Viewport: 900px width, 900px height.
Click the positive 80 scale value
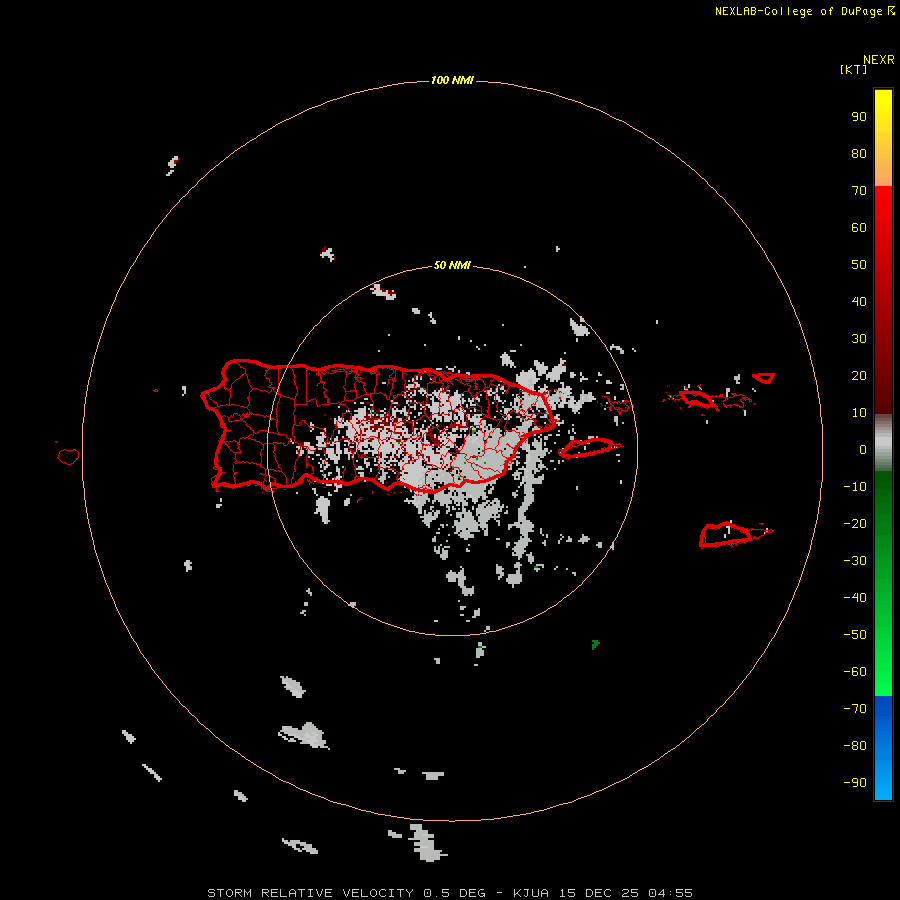859,153
